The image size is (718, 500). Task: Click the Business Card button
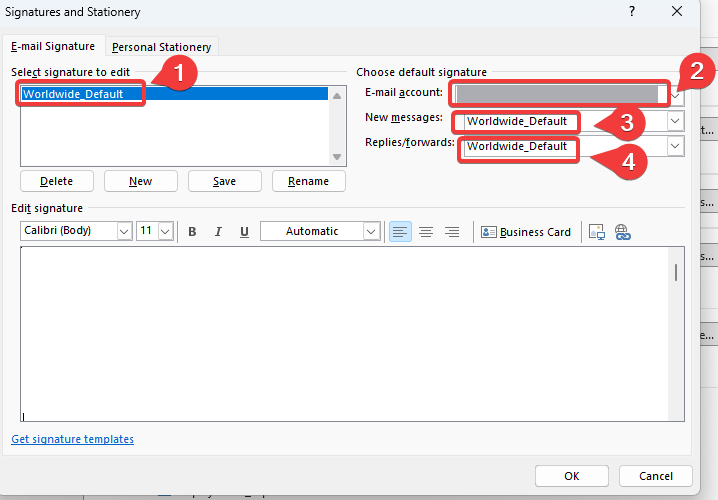click(x=526, y=231)
